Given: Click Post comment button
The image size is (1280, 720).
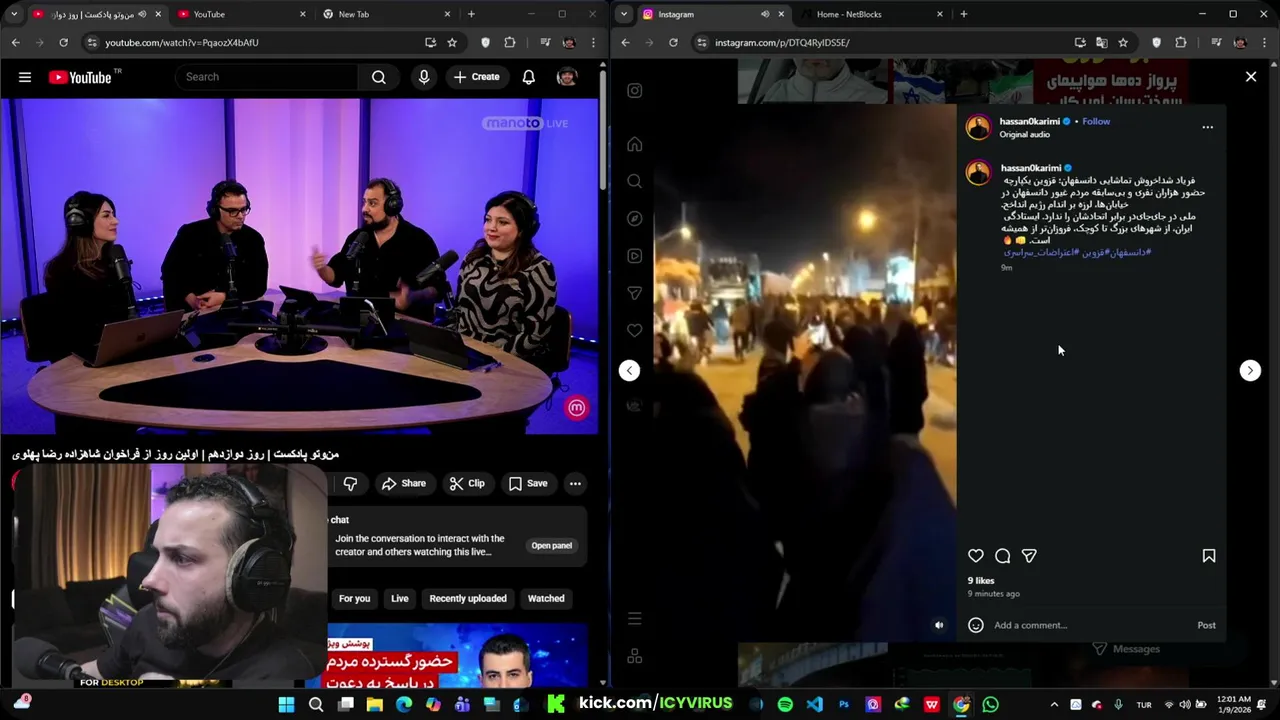Looking at the screenshot, I should click(1207, 625).
